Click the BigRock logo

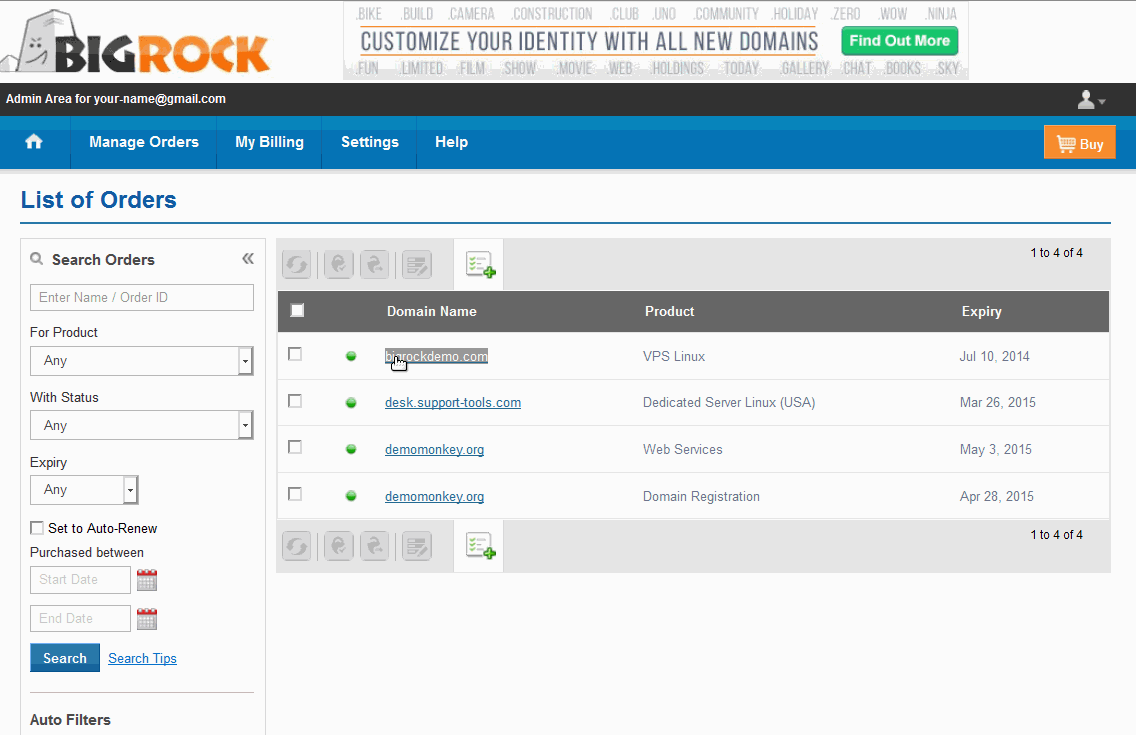pos(136,43)
